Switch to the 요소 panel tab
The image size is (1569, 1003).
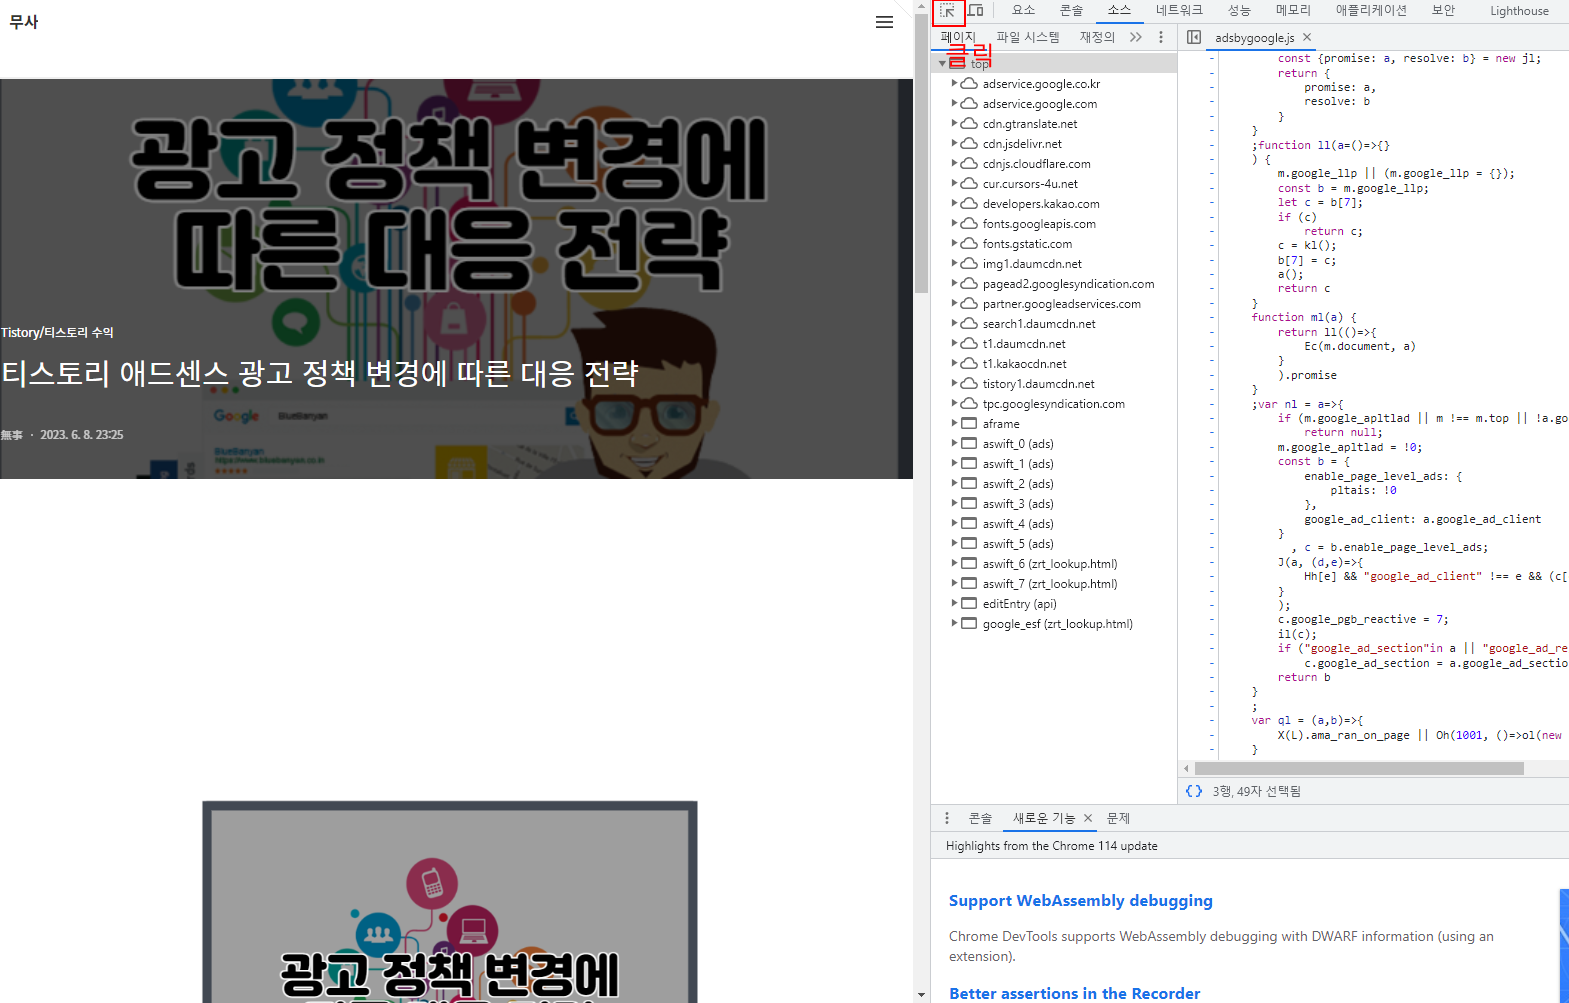1024,11
